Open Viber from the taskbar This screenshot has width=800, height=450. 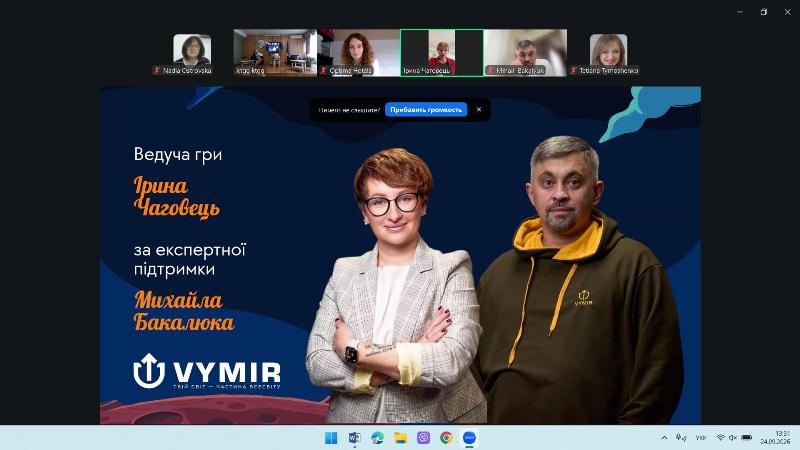[423, 438]
